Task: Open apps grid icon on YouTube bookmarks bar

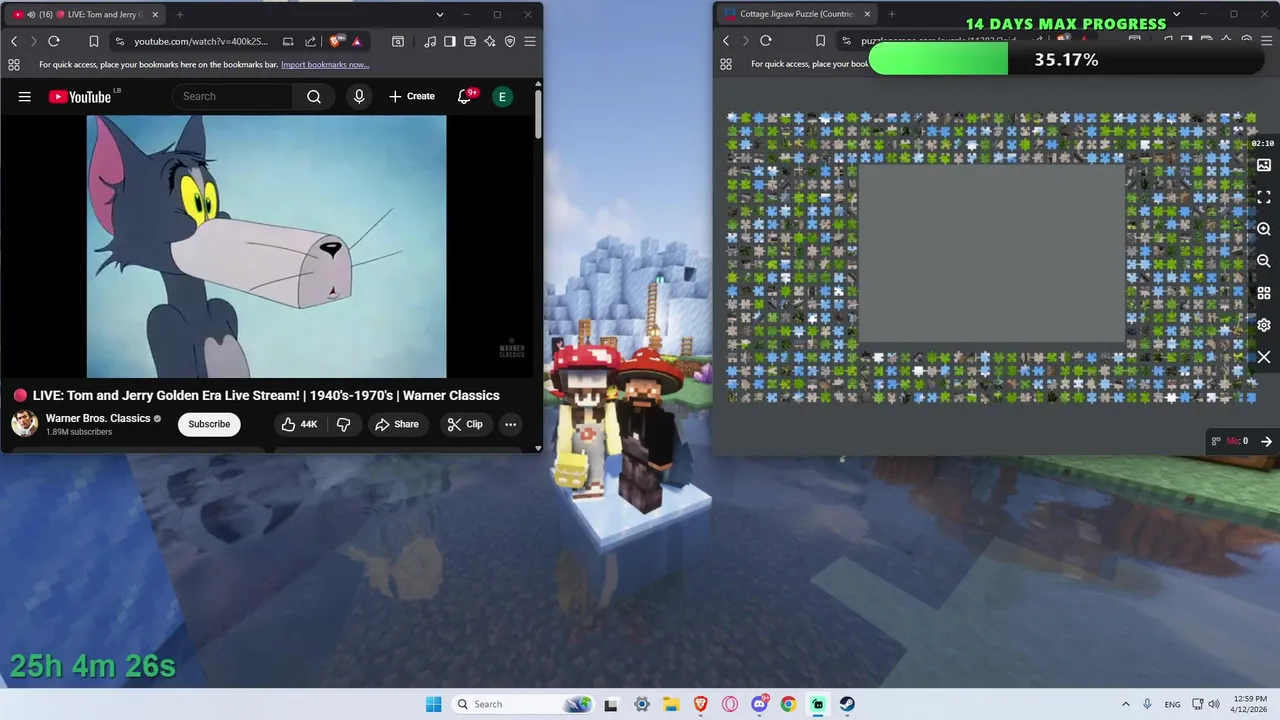Action: tap(14, 65)
